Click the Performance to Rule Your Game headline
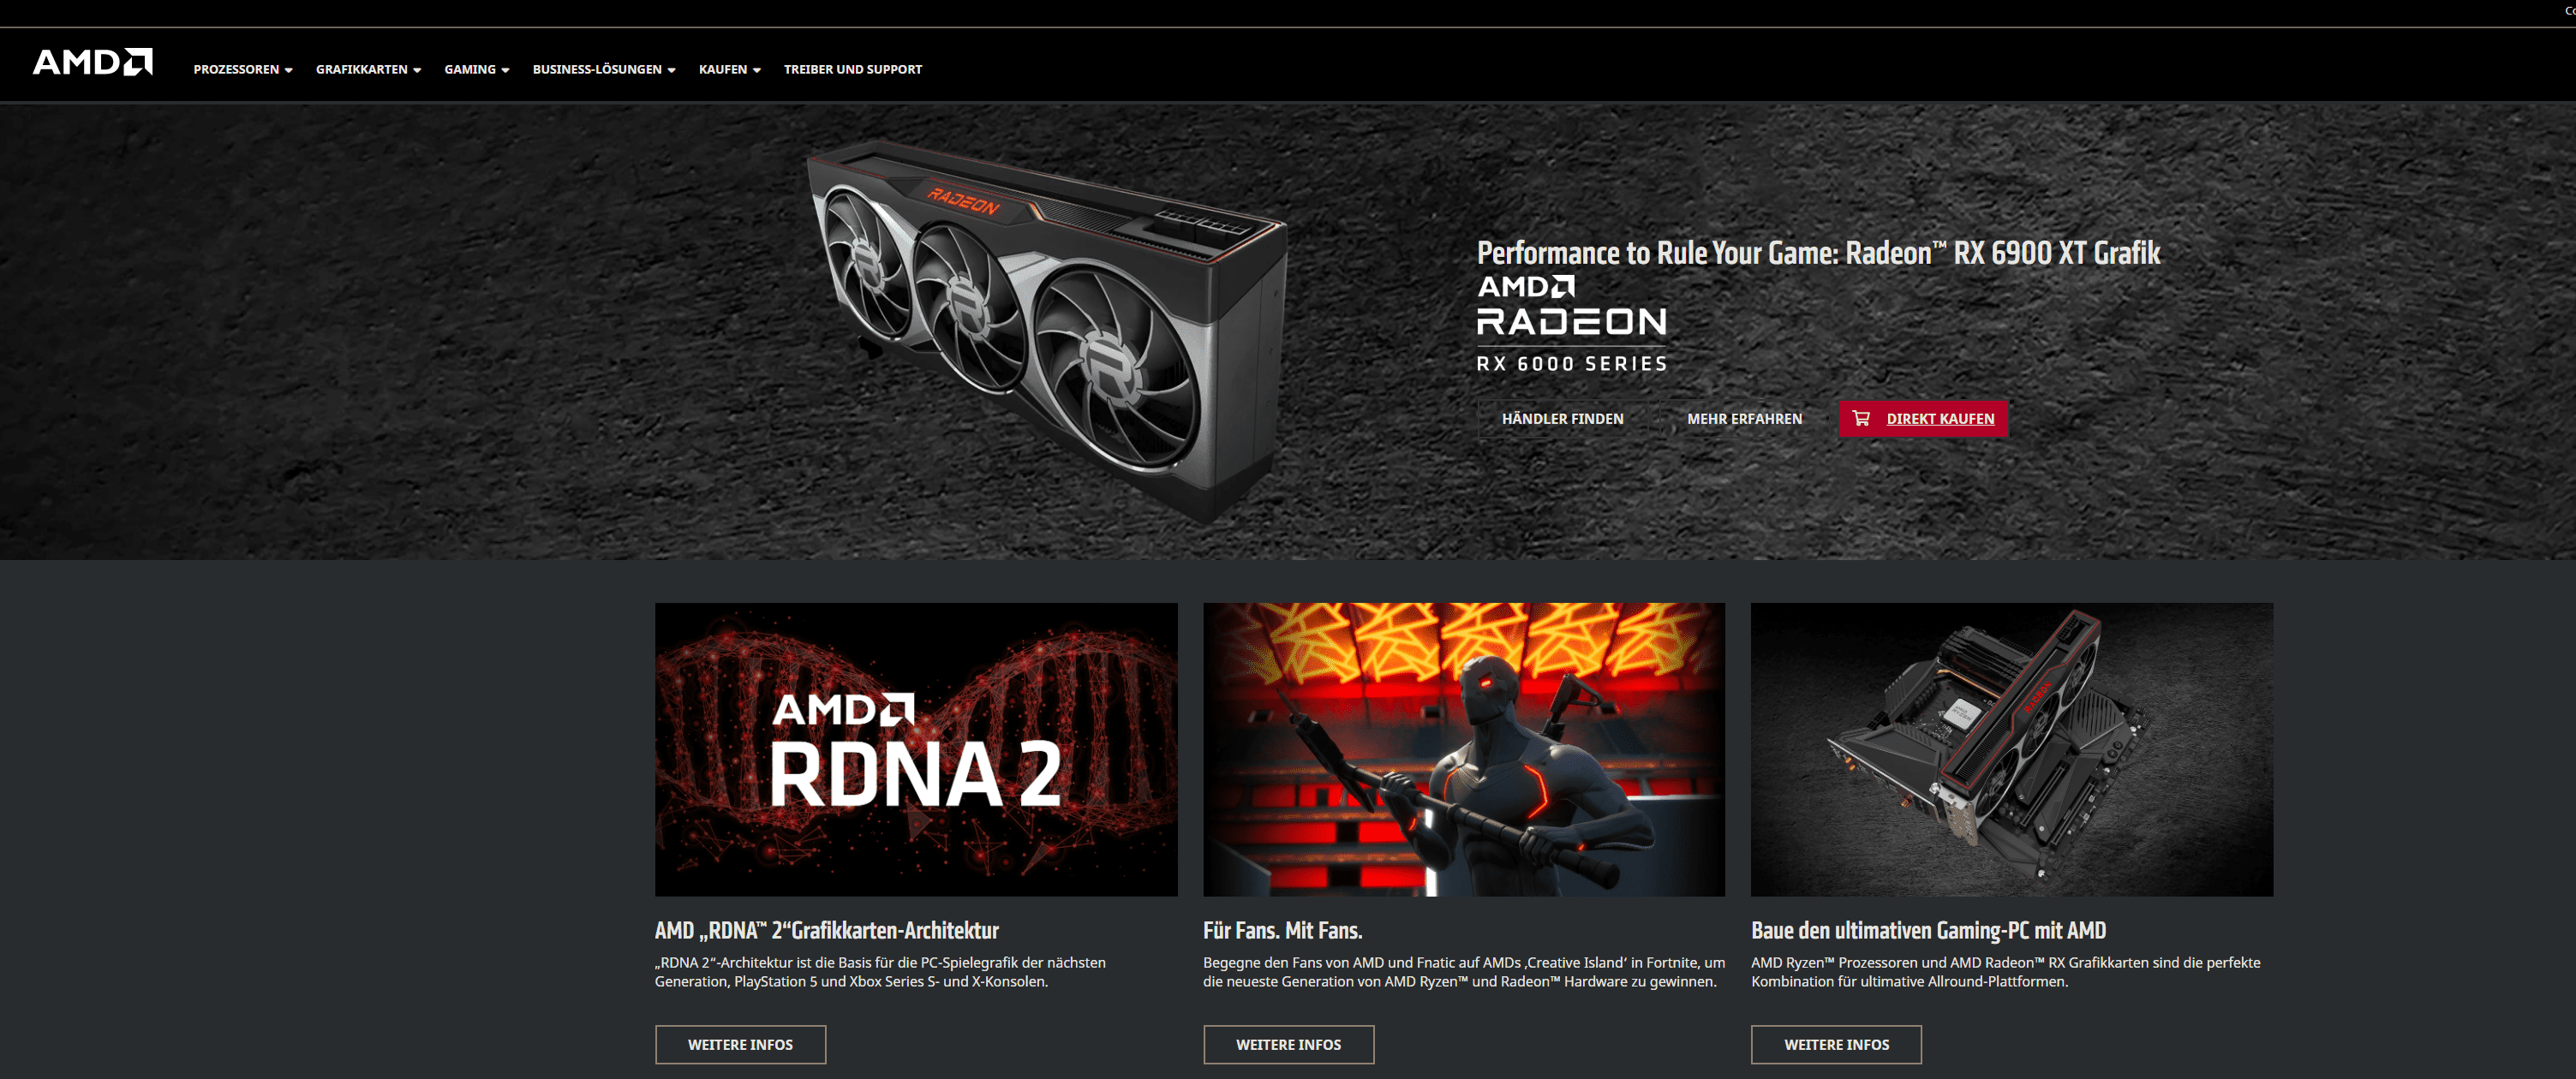 [1818, 253]
